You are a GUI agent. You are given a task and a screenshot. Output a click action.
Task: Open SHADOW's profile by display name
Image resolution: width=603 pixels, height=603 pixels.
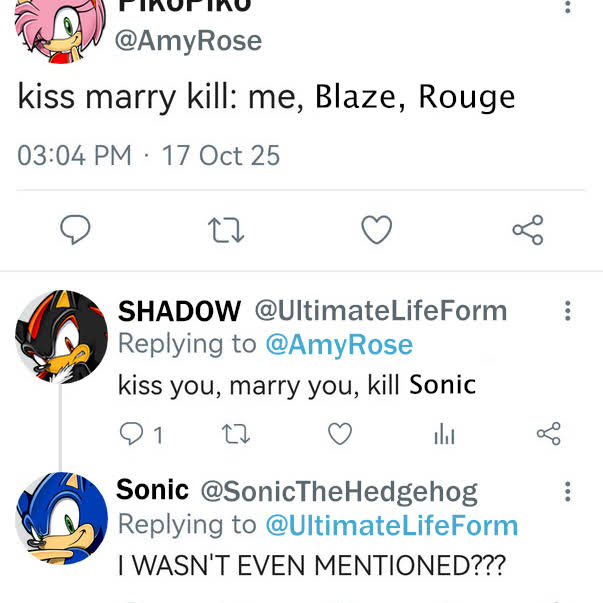pos(179,311)
